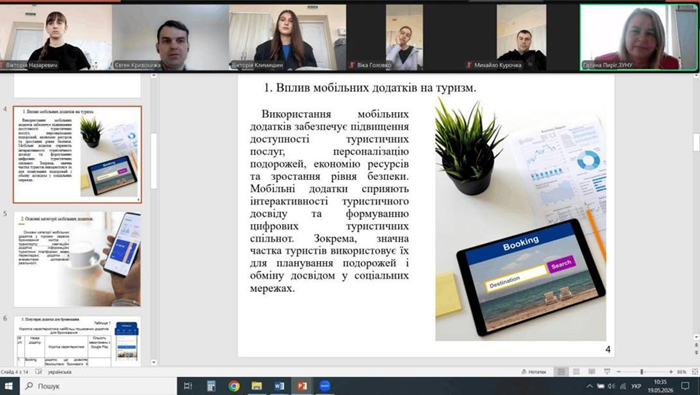Select slide 6 thumbnail with table
This screenshot has width=700, height=395.
(77, 341)
